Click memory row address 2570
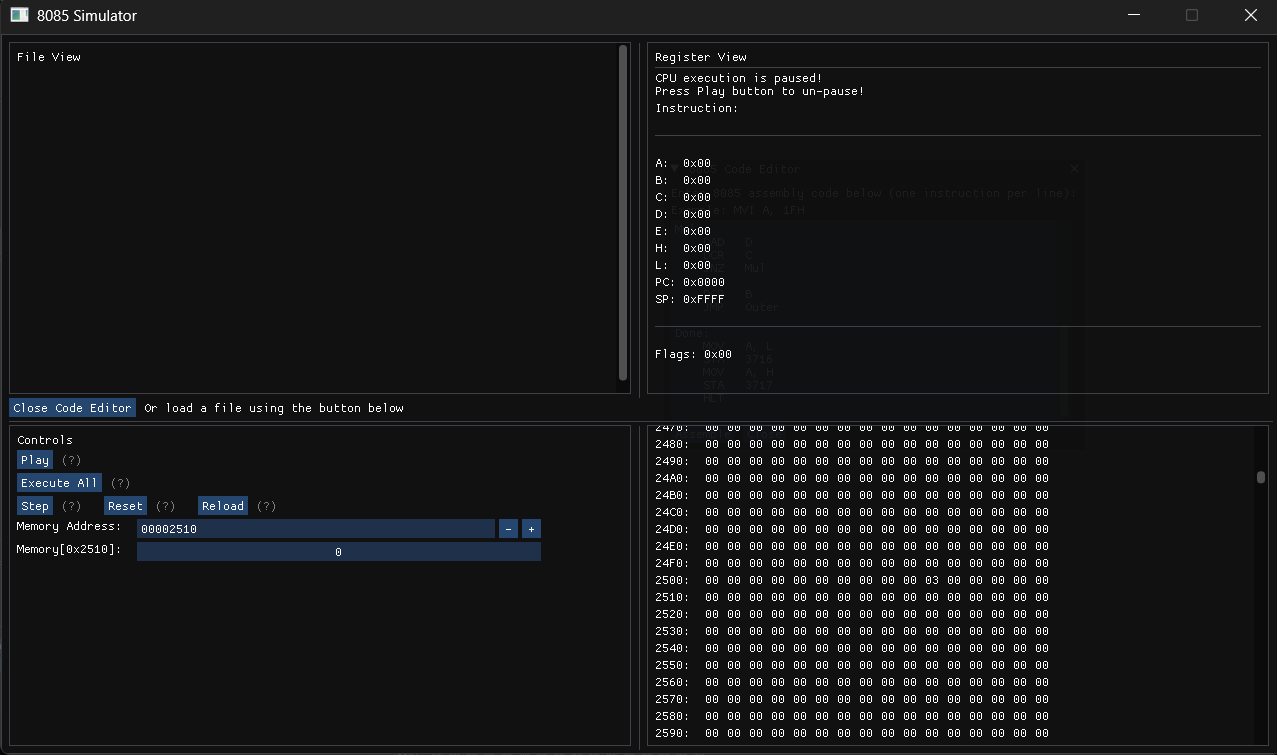1277x755 pixels. point(672,699)
